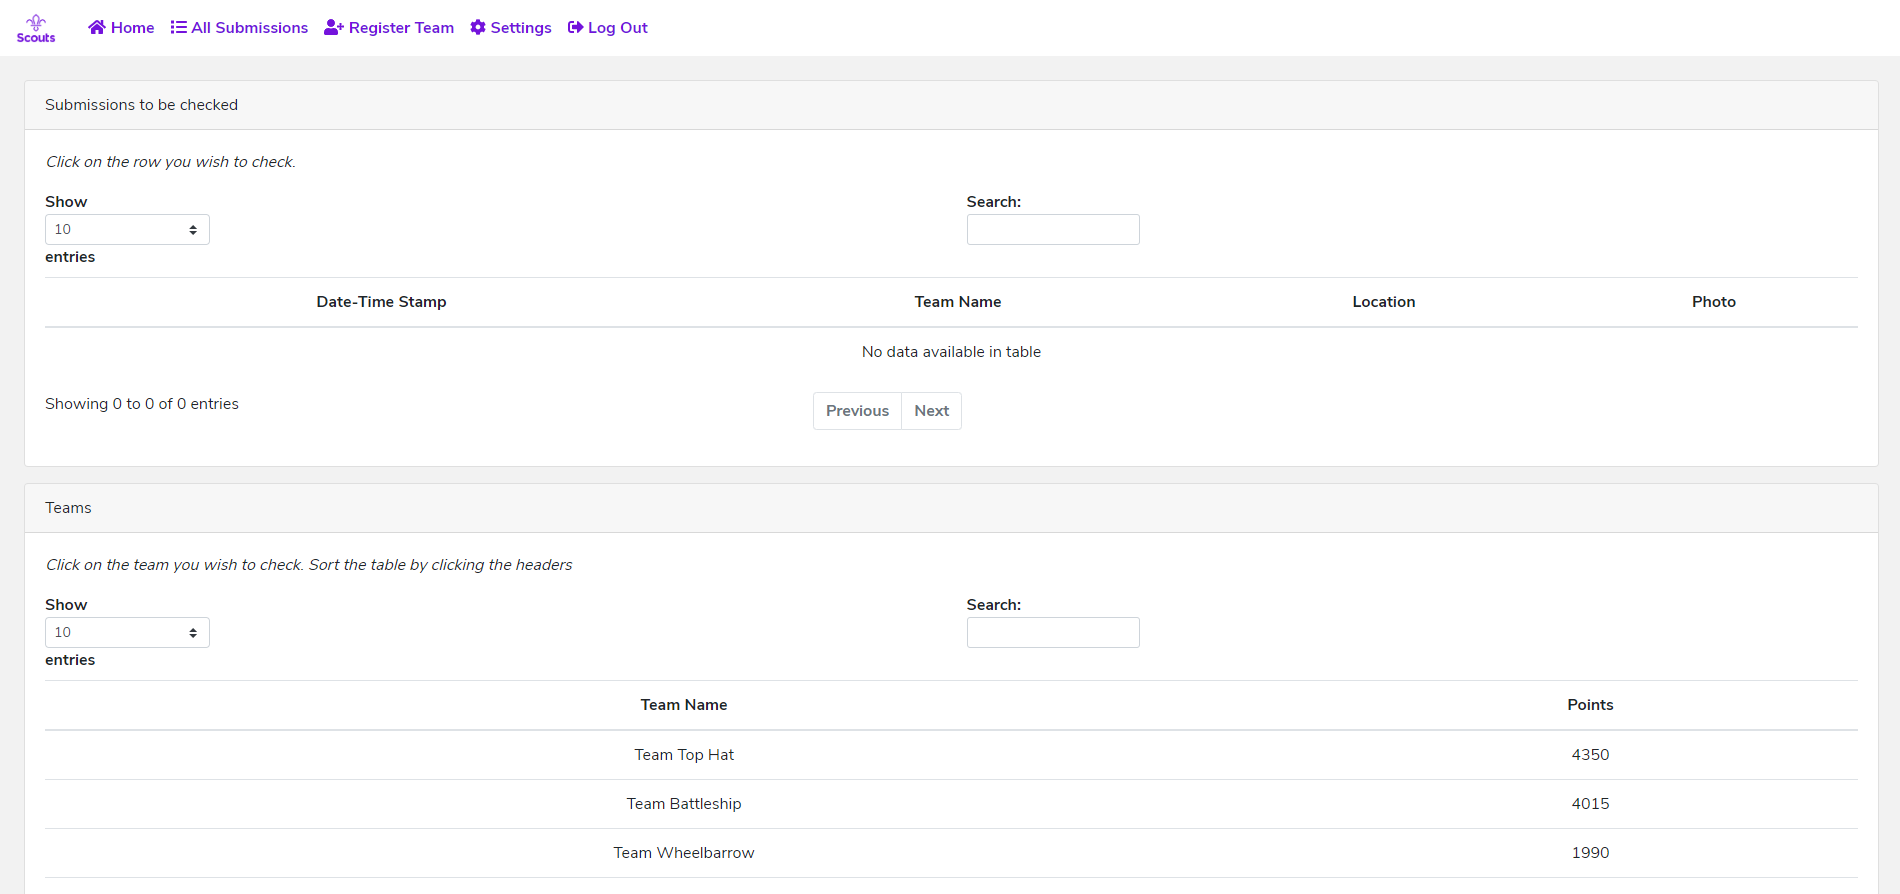Click the All Submissions list icon
Viewport: 1900px width, 894px height.
pos(179,27)
